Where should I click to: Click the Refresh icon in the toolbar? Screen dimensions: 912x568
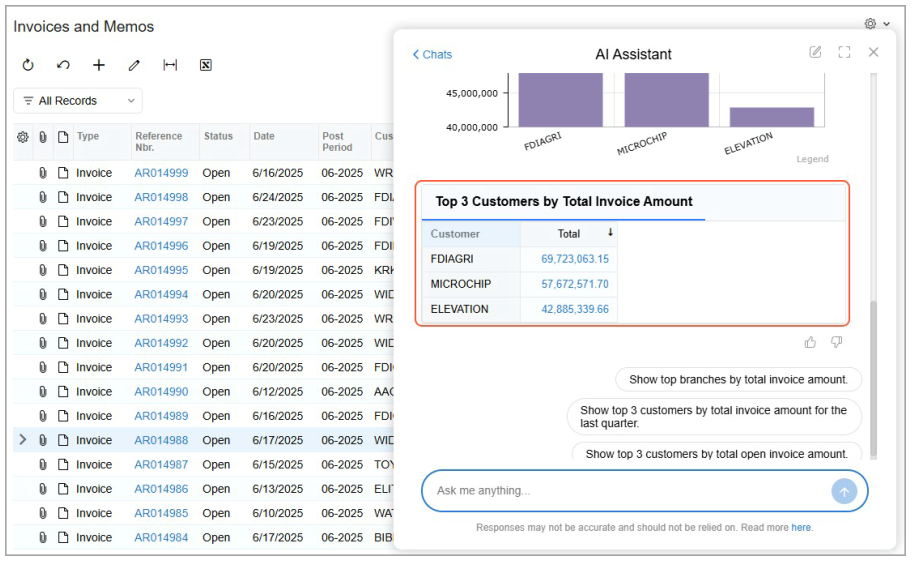tap(28, 65)
